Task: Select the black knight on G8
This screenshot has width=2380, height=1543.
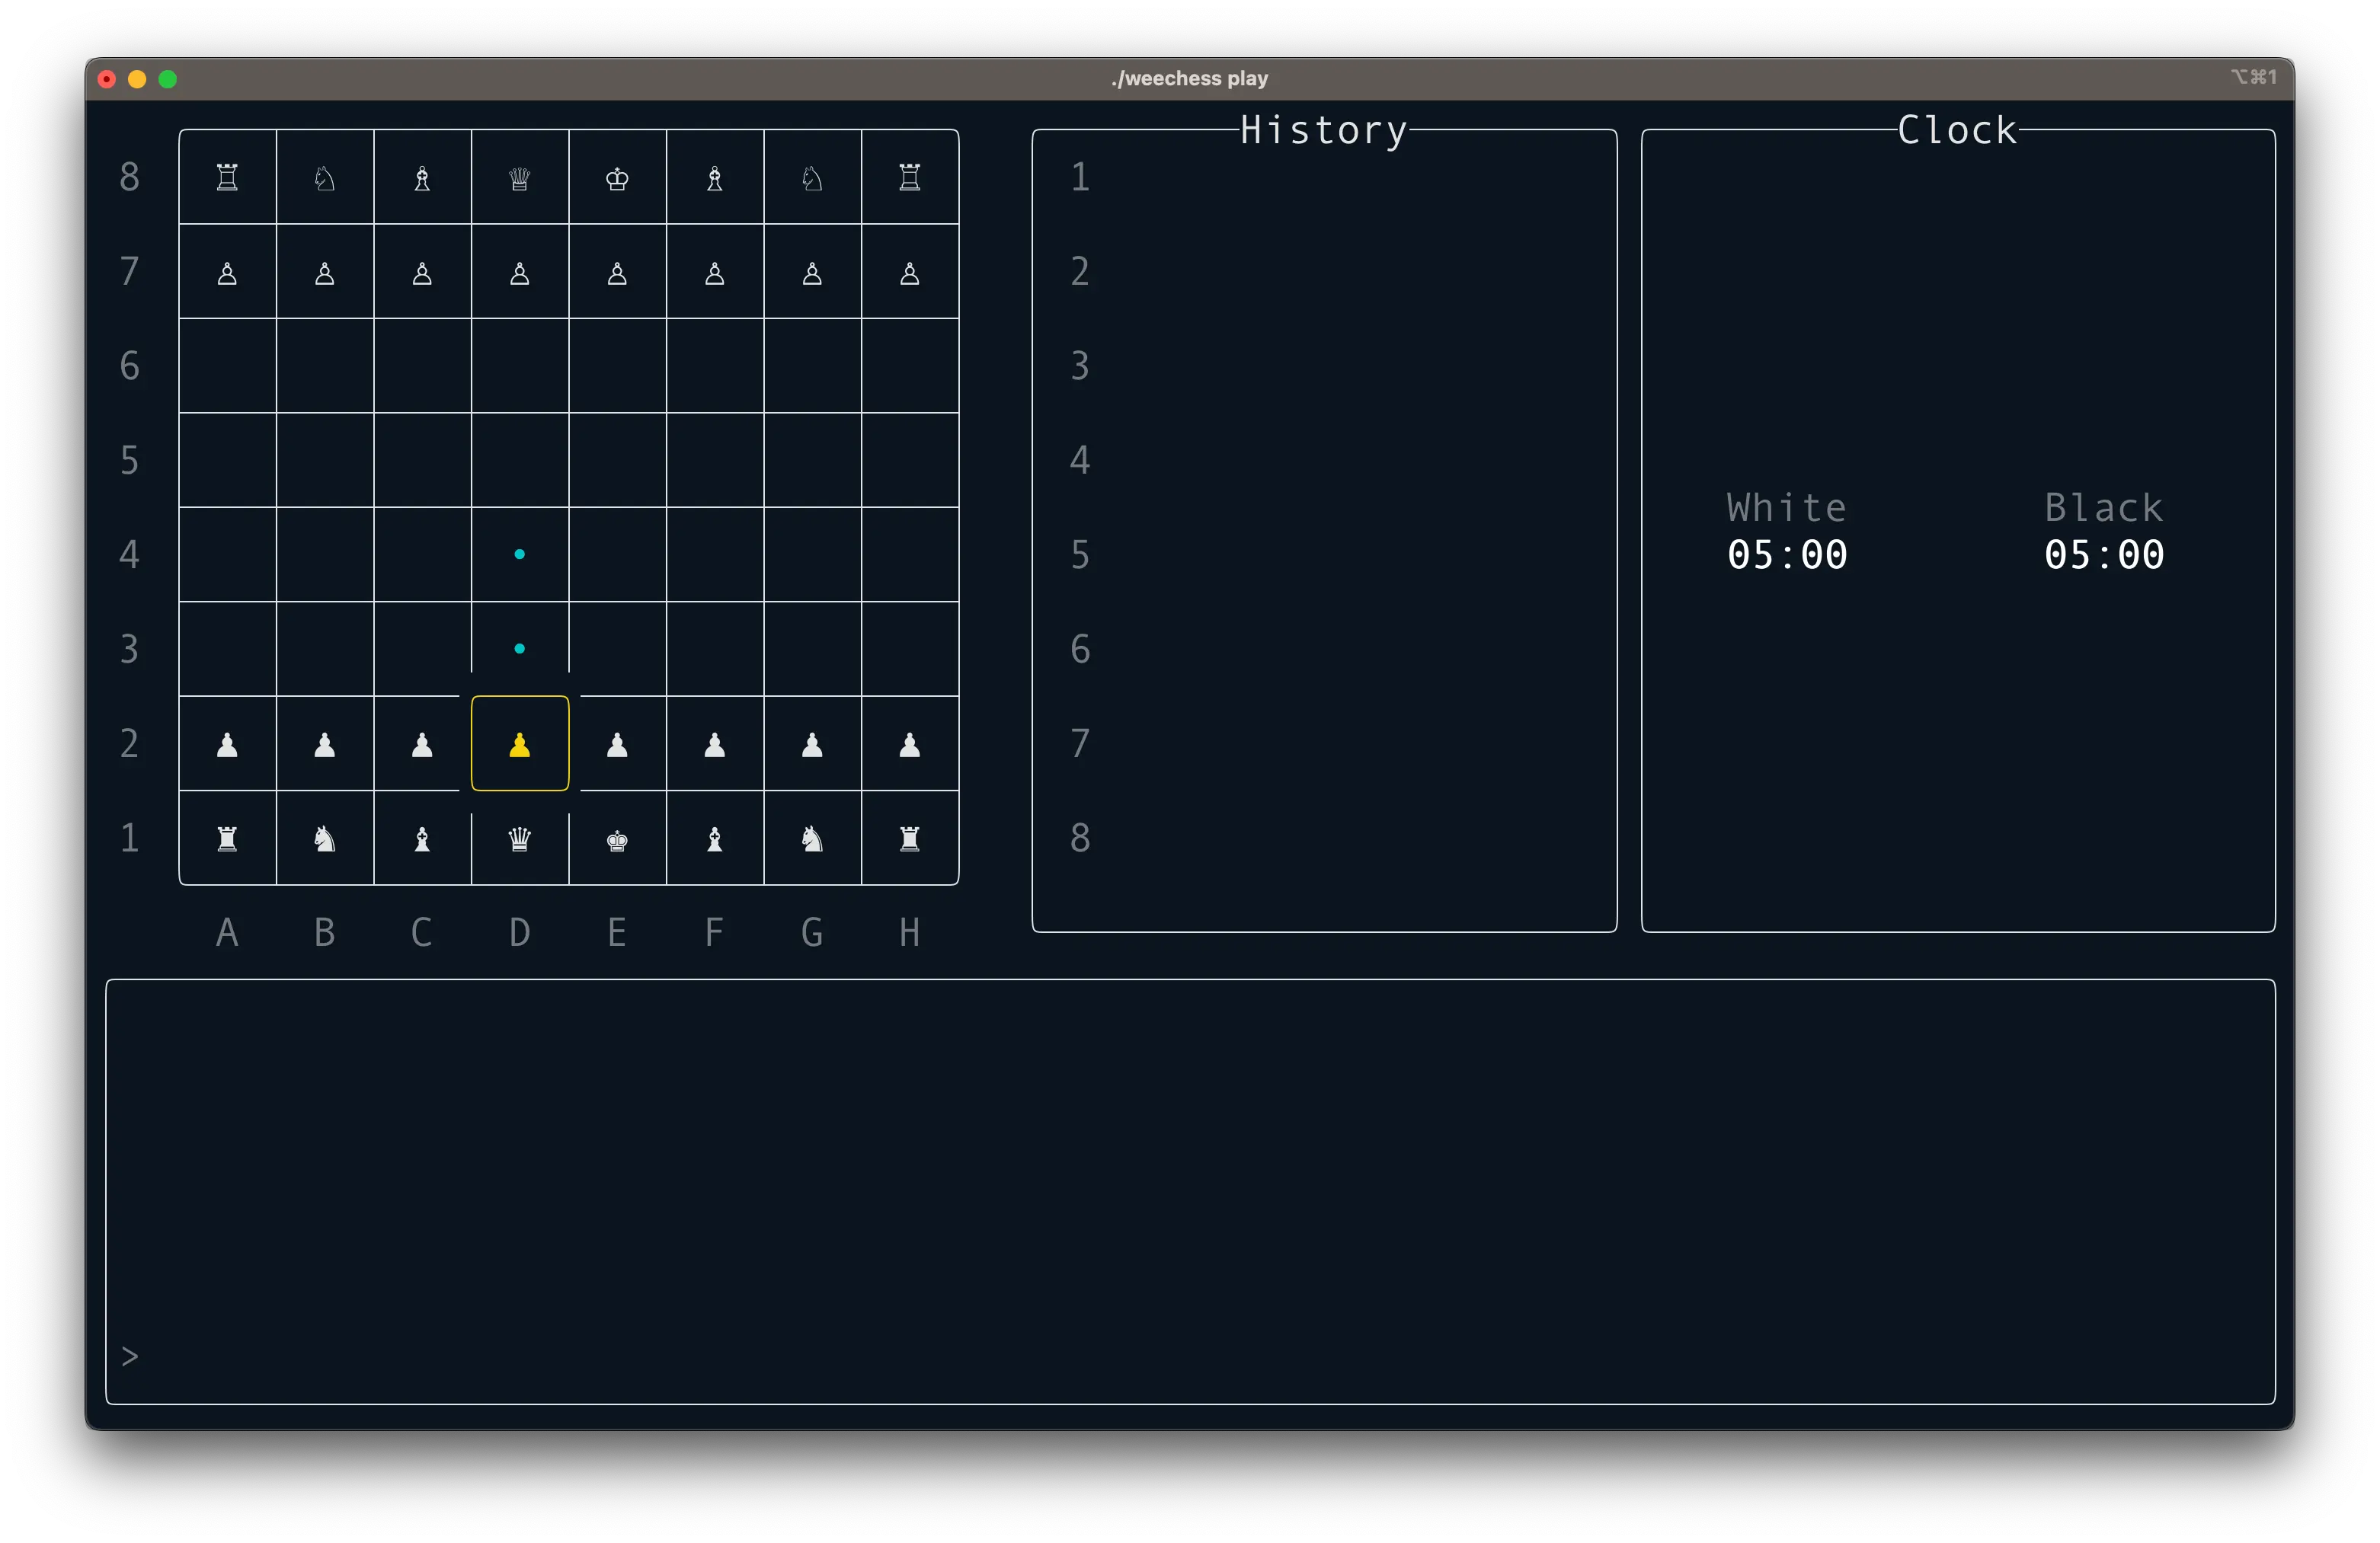Action: (812, 178)
